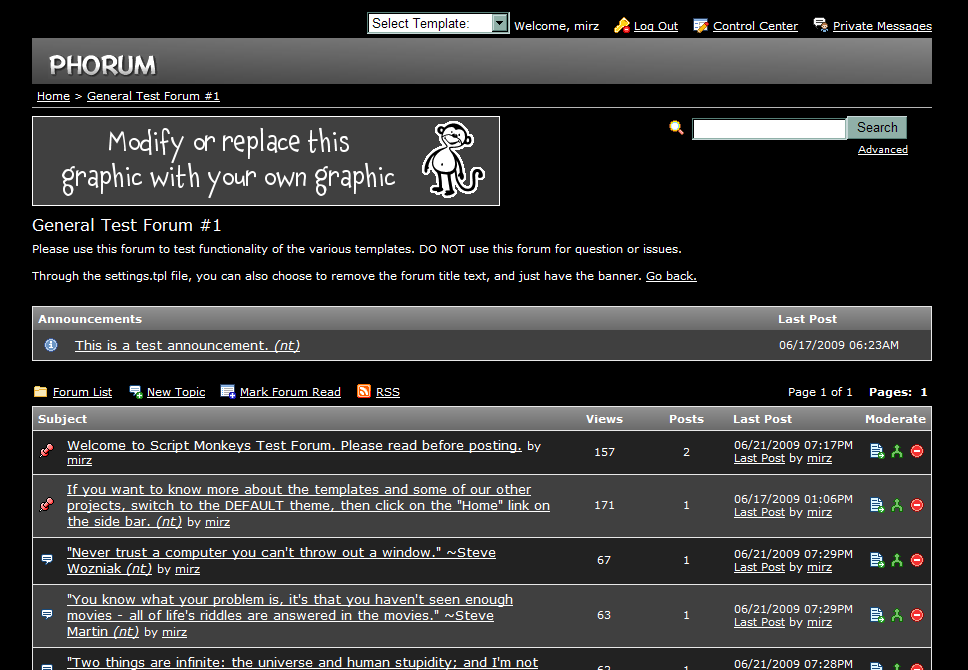Click Last Post link in Steve Martin row
The image size is (968, 670).
(x=759, y=622)
